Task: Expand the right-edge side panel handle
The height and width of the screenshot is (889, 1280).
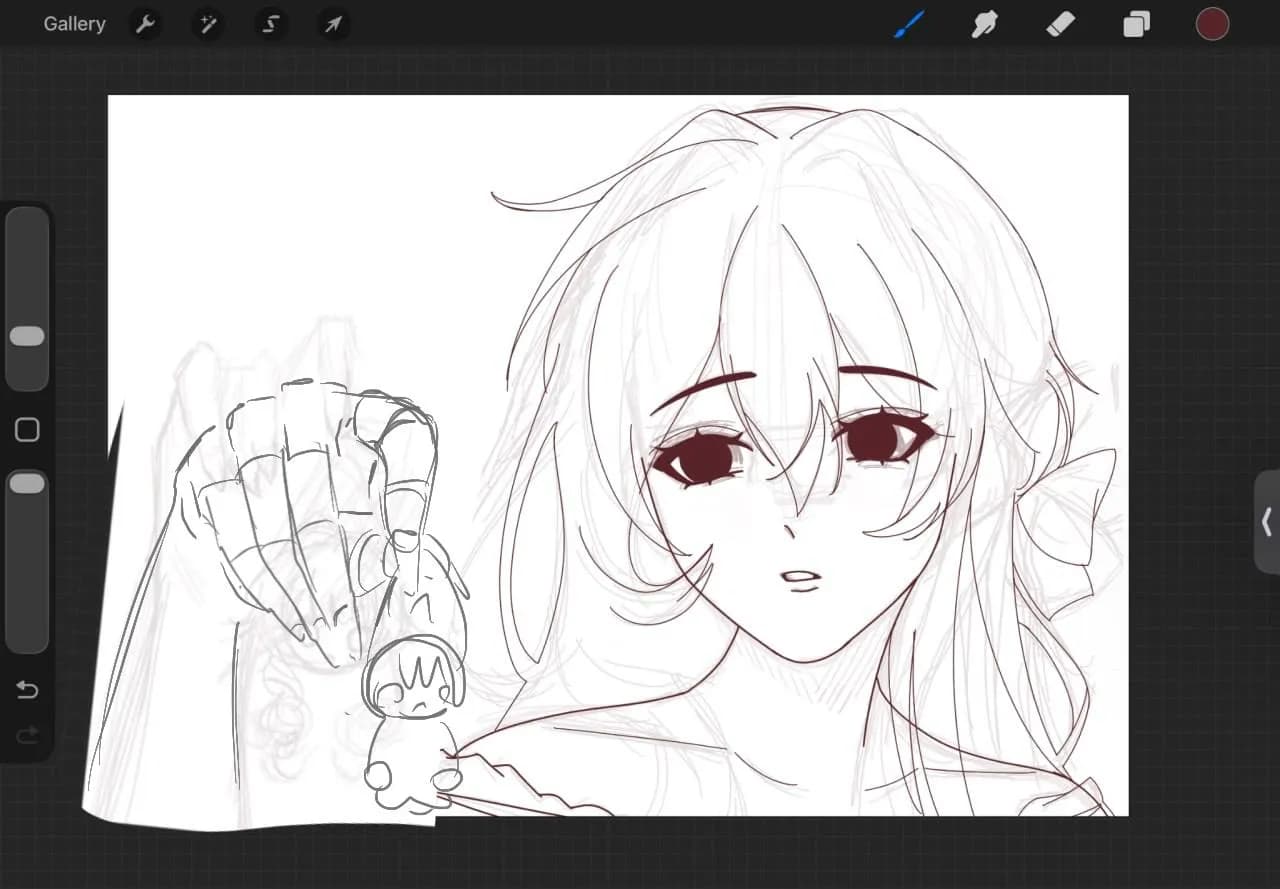Action: click(1267, 522)
